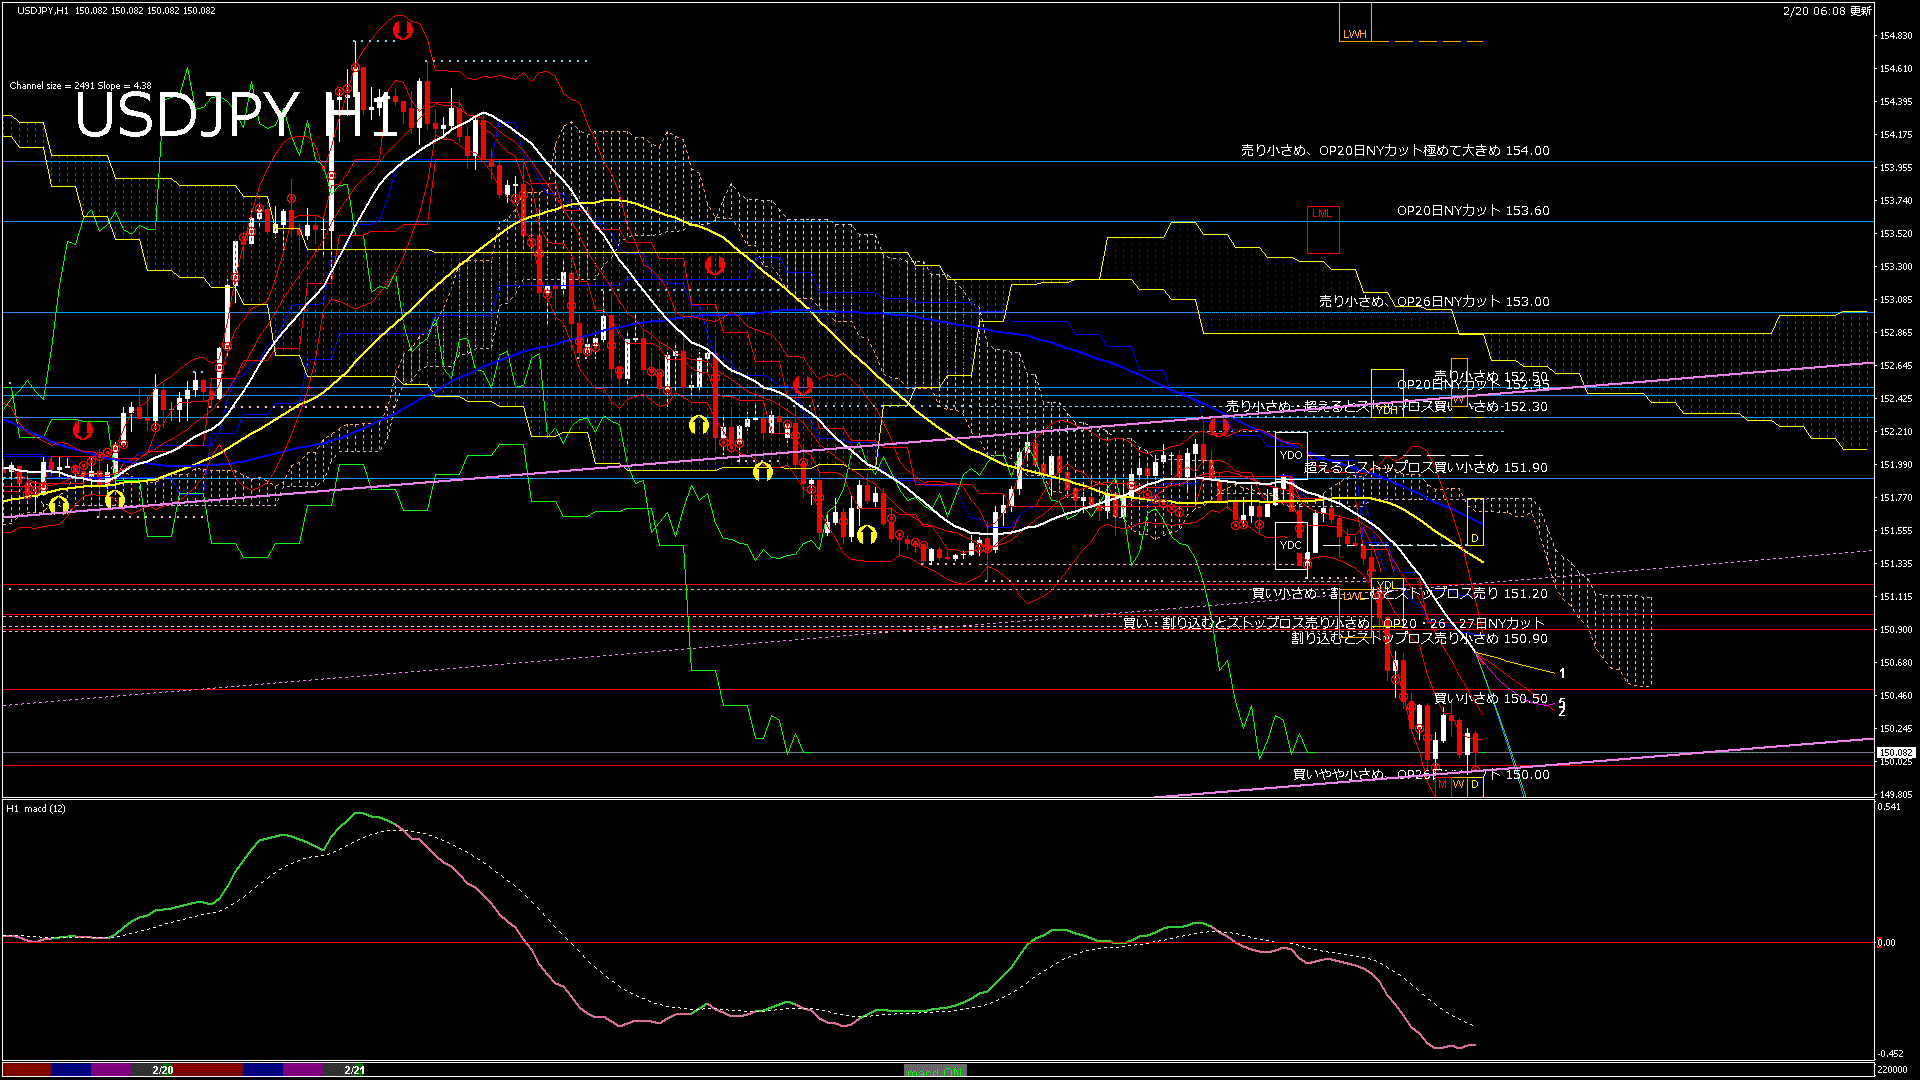Select the YDO label box
The image size is (1920, 1080).
pyautogui.click(x=1291, y=455)
